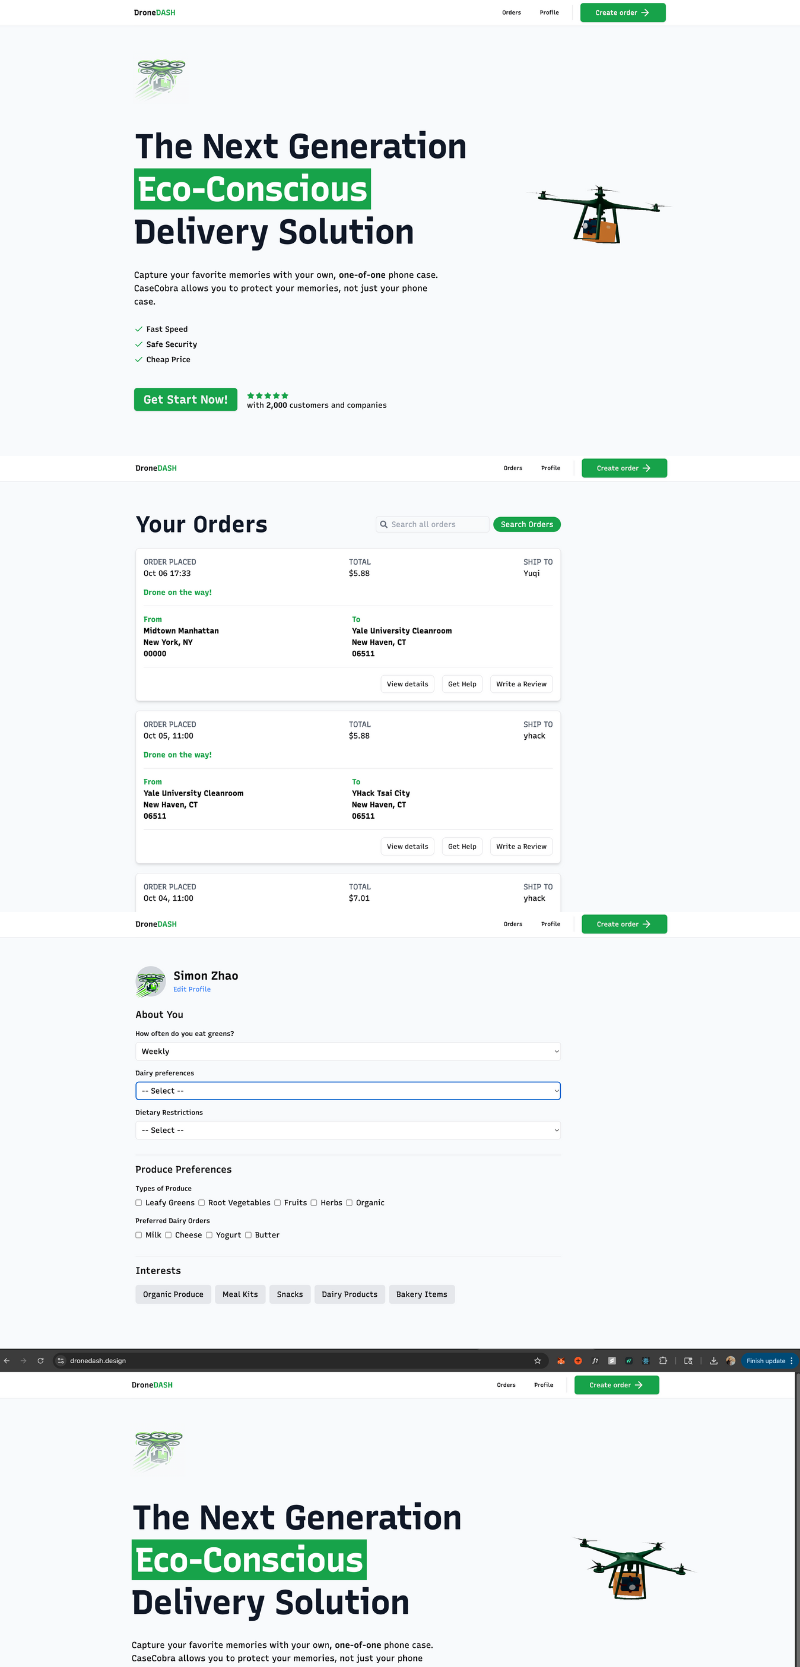Screen dimensions: 800x1667
Task: Tick the Yogurt checkbox
Action: click(209, 1235)
